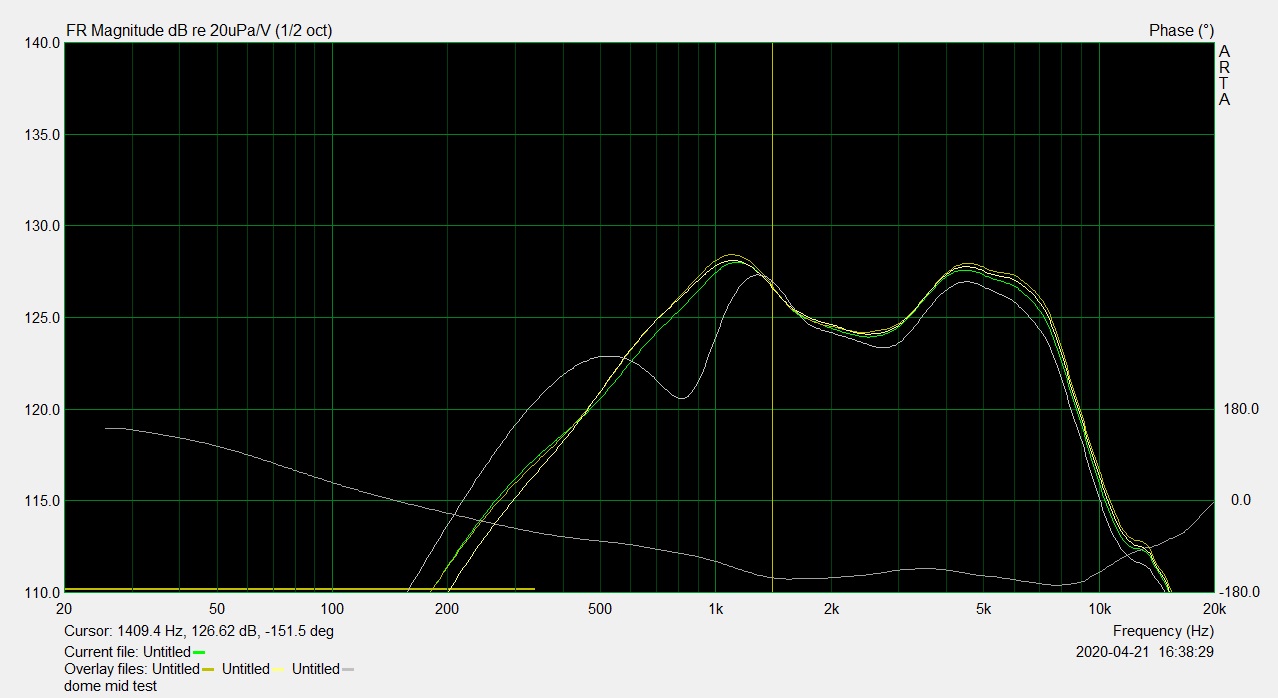Click the 0.0 phase axis value

[x=1240, y=500]
